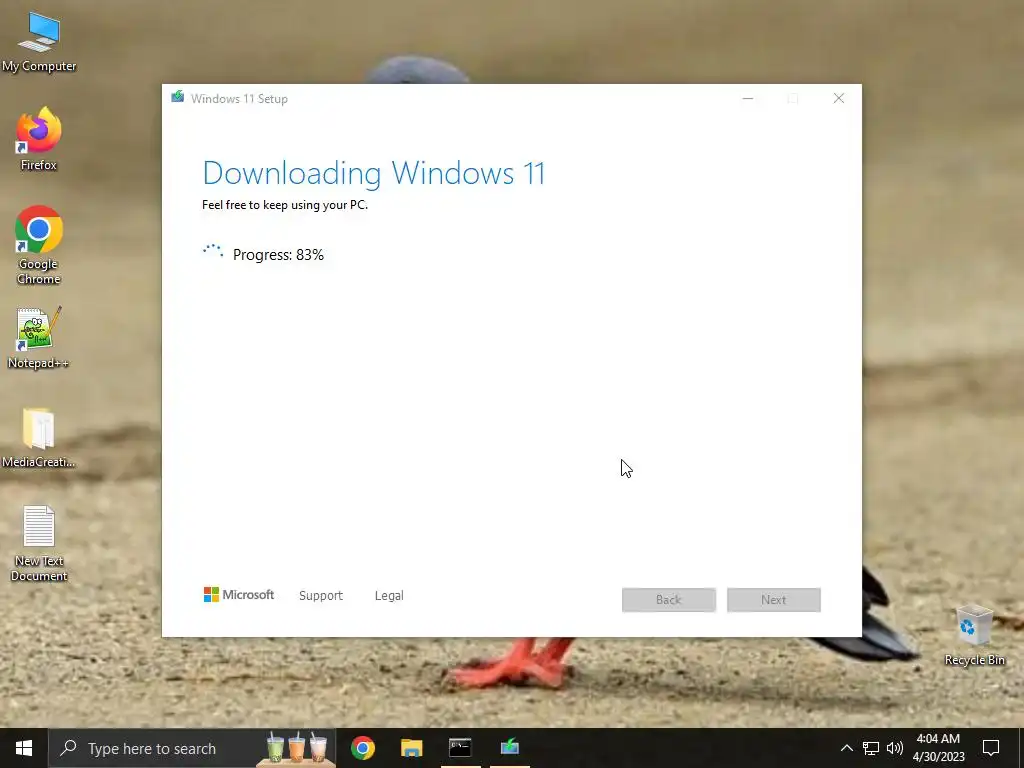1024x768 pixels.
Task: Open the clock showing 4:04 AM
Action: pos(938,748)
